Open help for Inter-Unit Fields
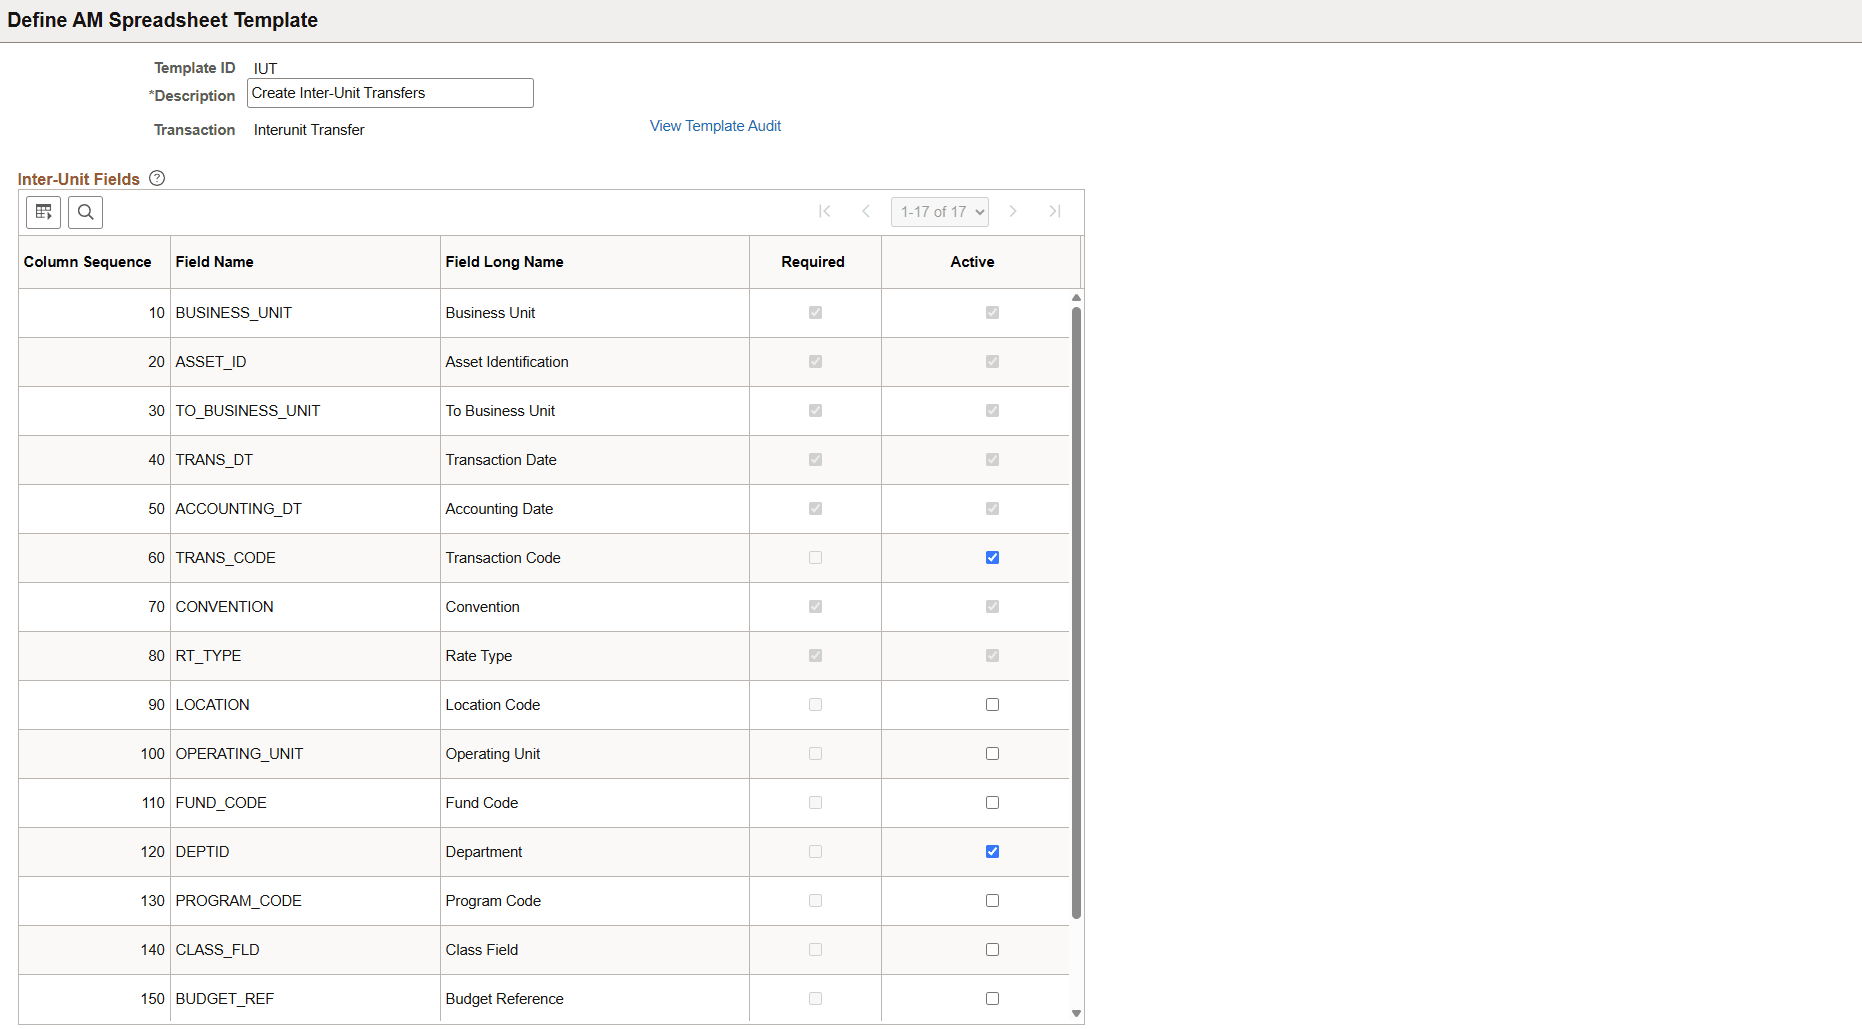Screen dimensions: 1862x1029 pos(157,178)
